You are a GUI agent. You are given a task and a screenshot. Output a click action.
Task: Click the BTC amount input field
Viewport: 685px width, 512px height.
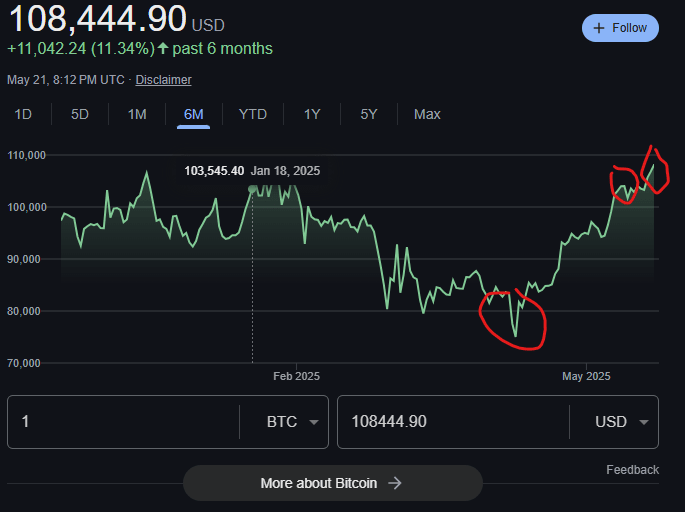124,422
